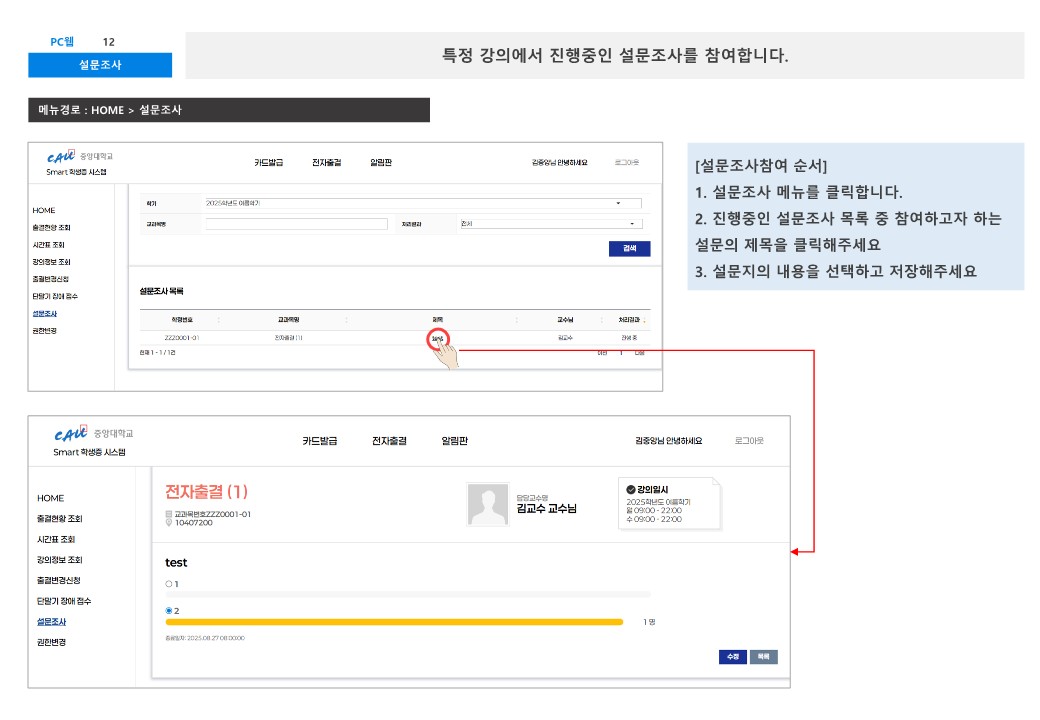Click 전자출결 (1) cell in survey list row
Viewport: 1040px width, 720px height.
(288, 337)
